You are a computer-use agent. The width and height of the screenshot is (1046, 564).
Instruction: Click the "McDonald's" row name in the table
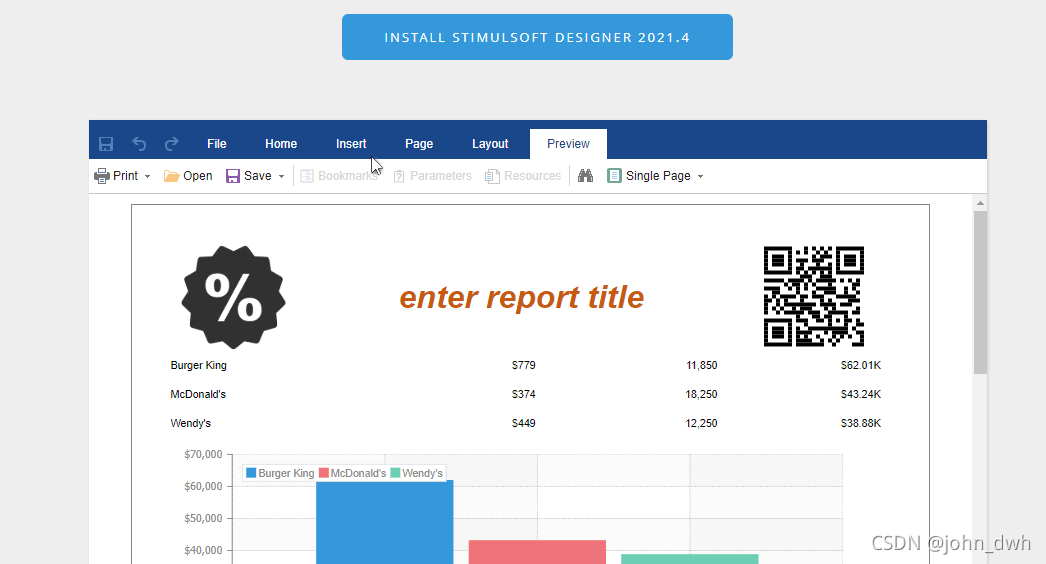point(198,394)
